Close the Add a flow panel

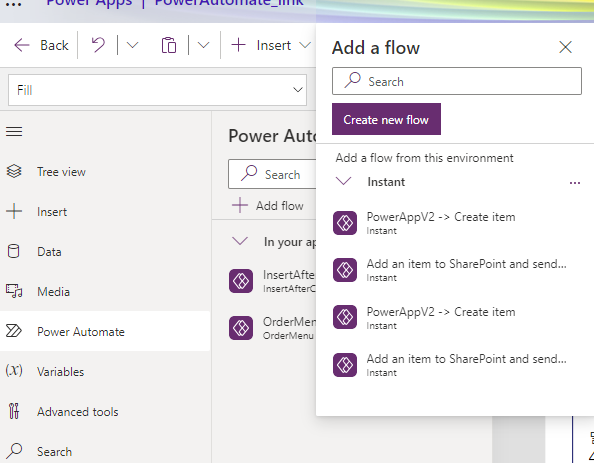pyautogui.click(x=565, y=47)
